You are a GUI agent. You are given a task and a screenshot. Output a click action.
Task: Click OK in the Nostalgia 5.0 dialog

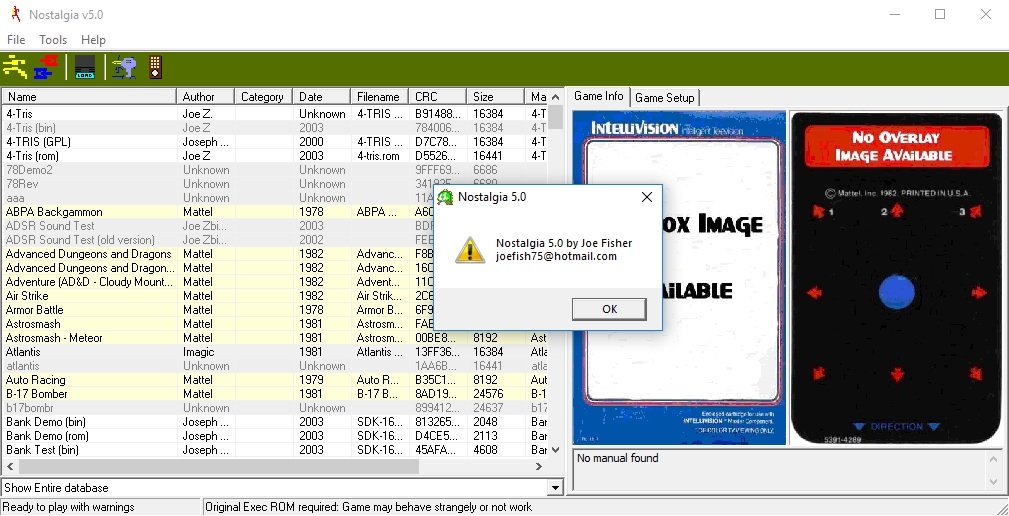pos(609,309)
